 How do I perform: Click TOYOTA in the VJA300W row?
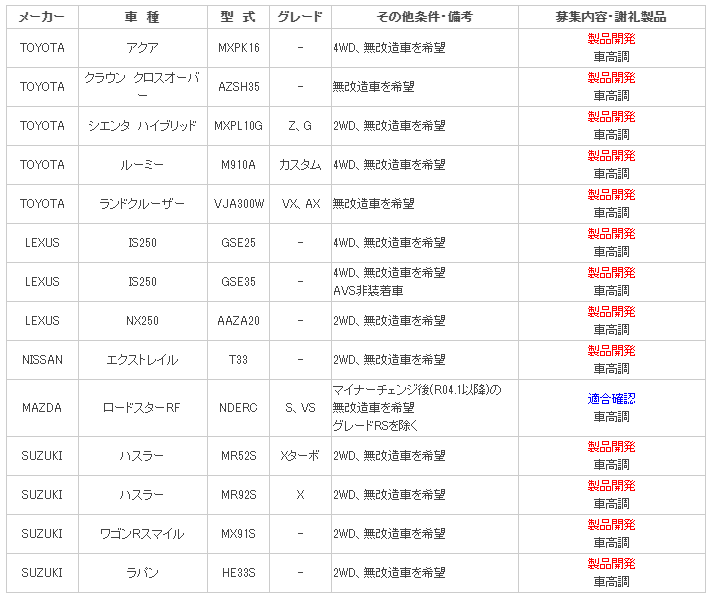42,204
